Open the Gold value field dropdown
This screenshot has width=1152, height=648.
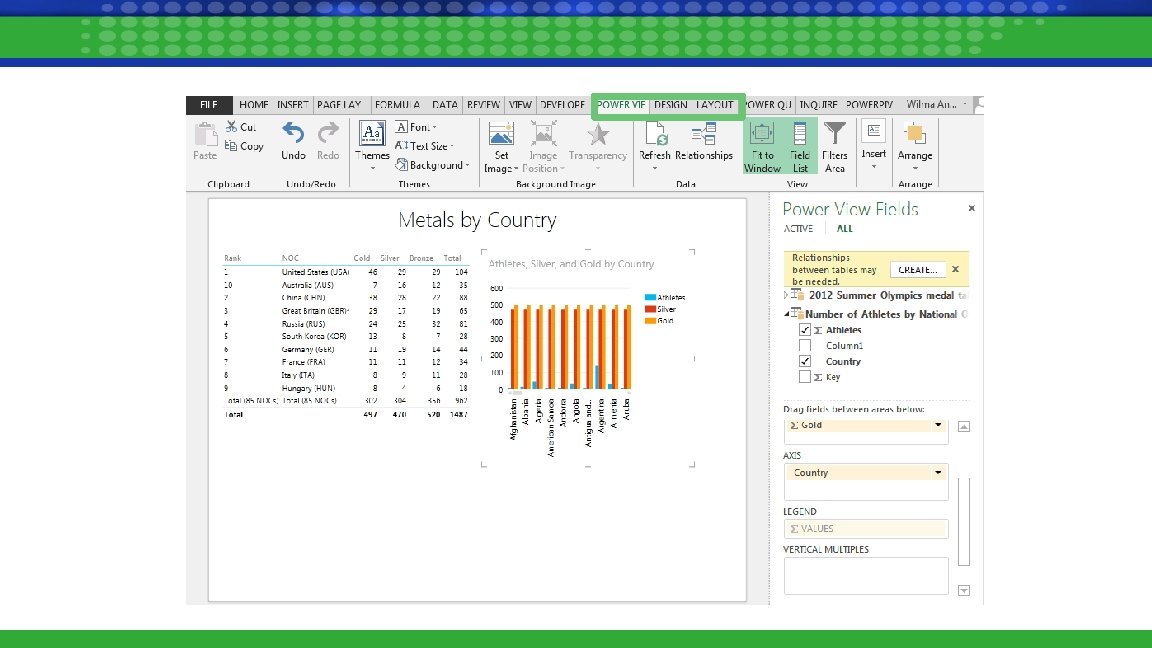938,425
